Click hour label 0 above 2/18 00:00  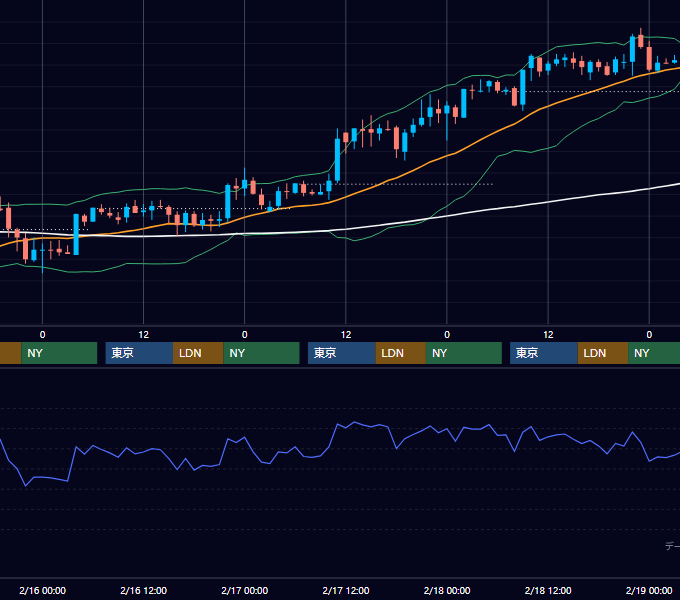(x=447, y=335)
